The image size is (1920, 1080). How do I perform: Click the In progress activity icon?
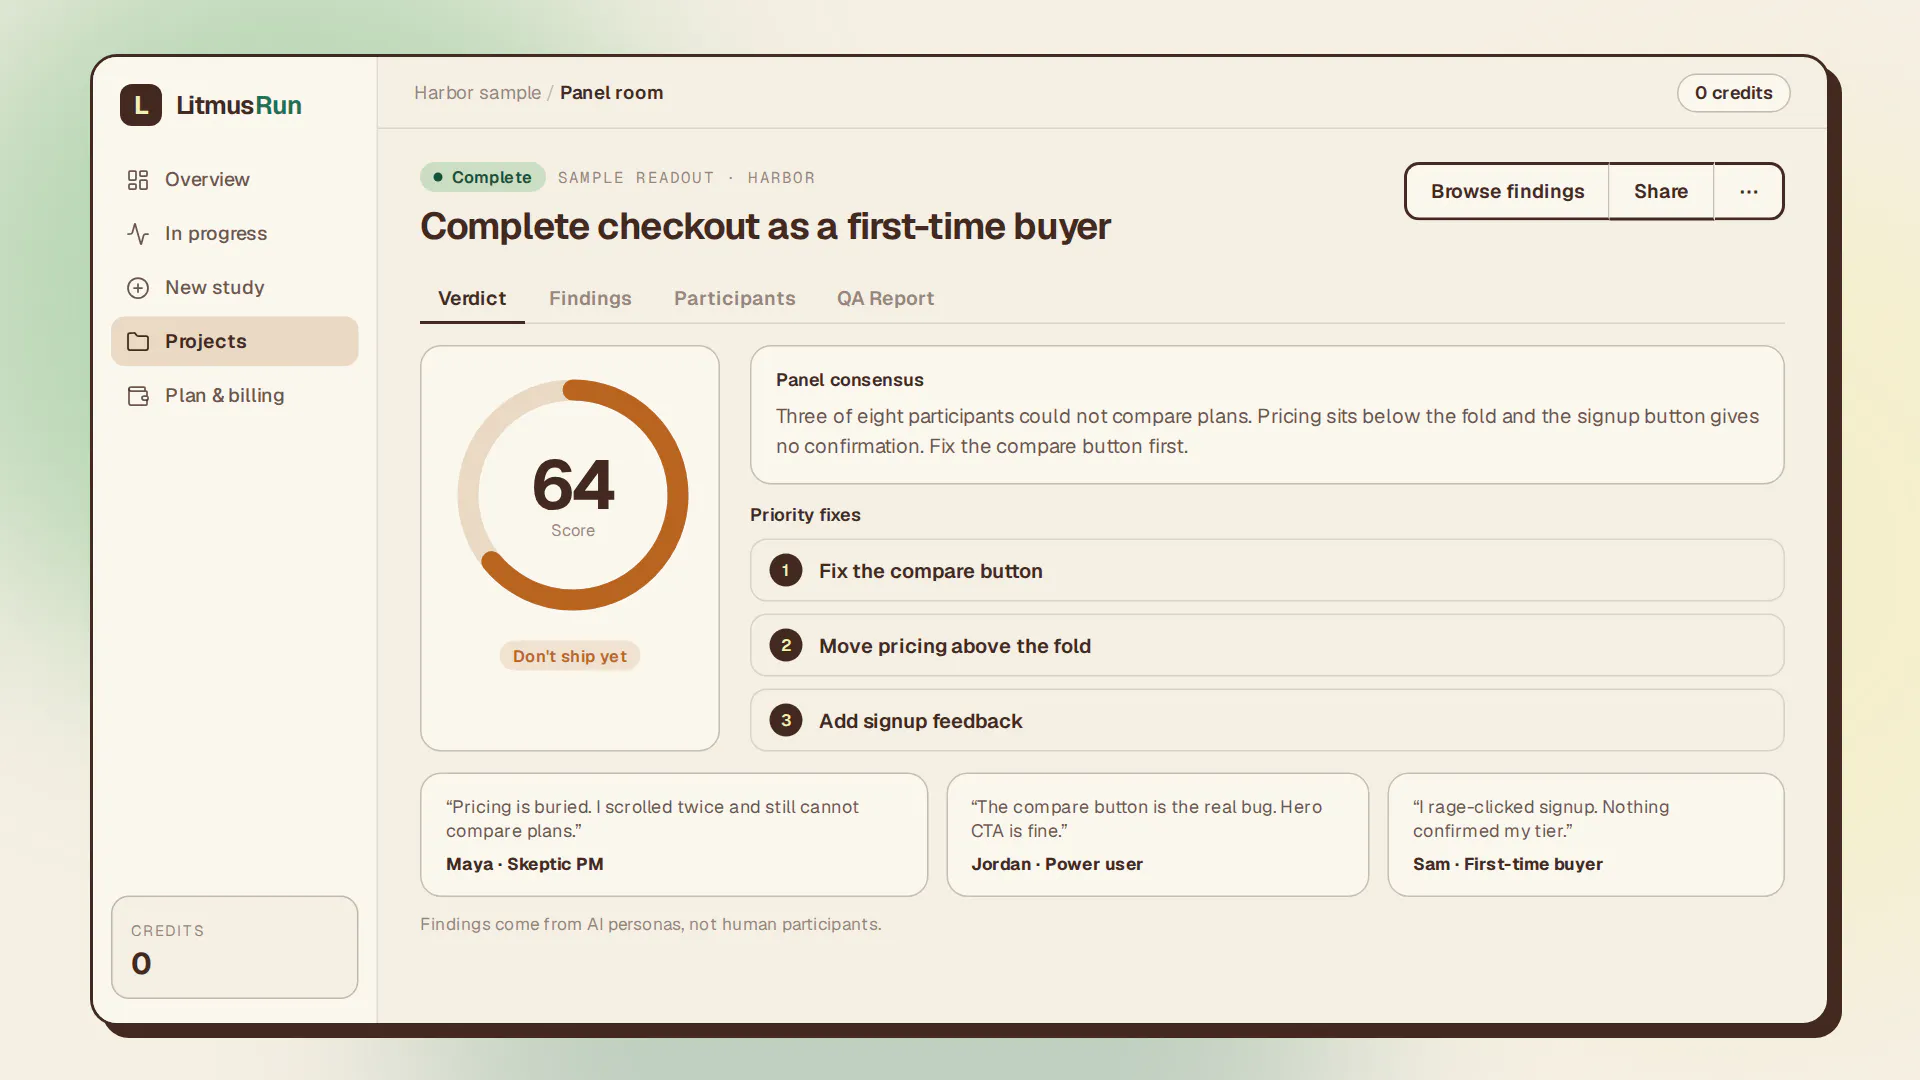click(138, 234)
